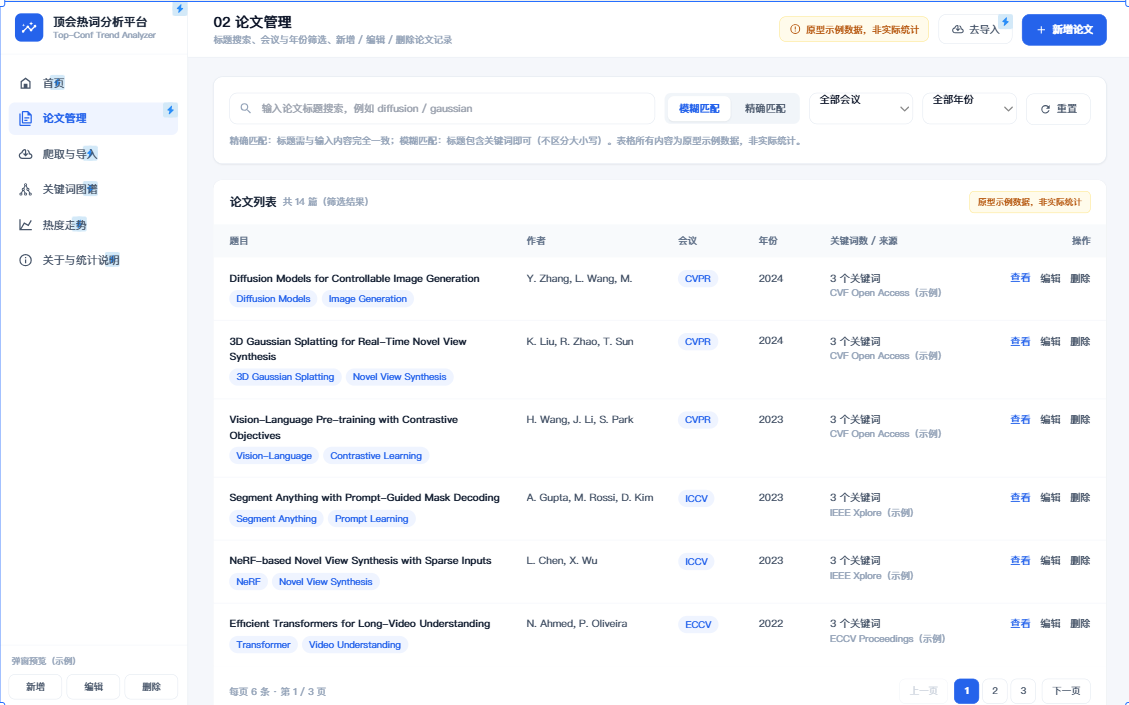
Task: Edit the NeRF-based Novel View Synthesis paper
Action: [x=1050, y=560]
